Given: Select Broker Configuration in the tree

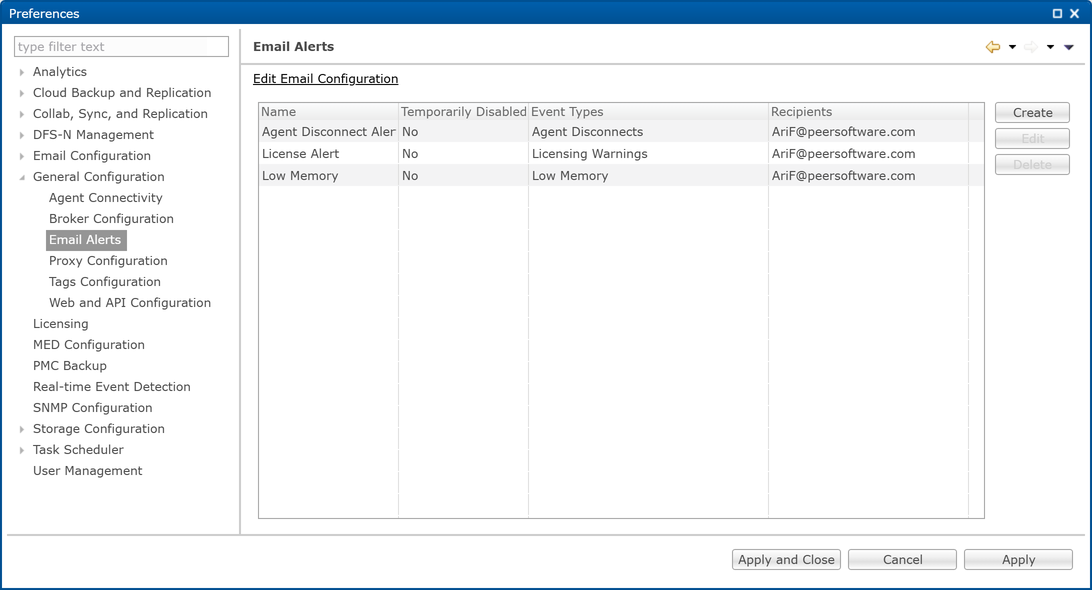Looking at the screenshot, I should [x=111, y=219].
